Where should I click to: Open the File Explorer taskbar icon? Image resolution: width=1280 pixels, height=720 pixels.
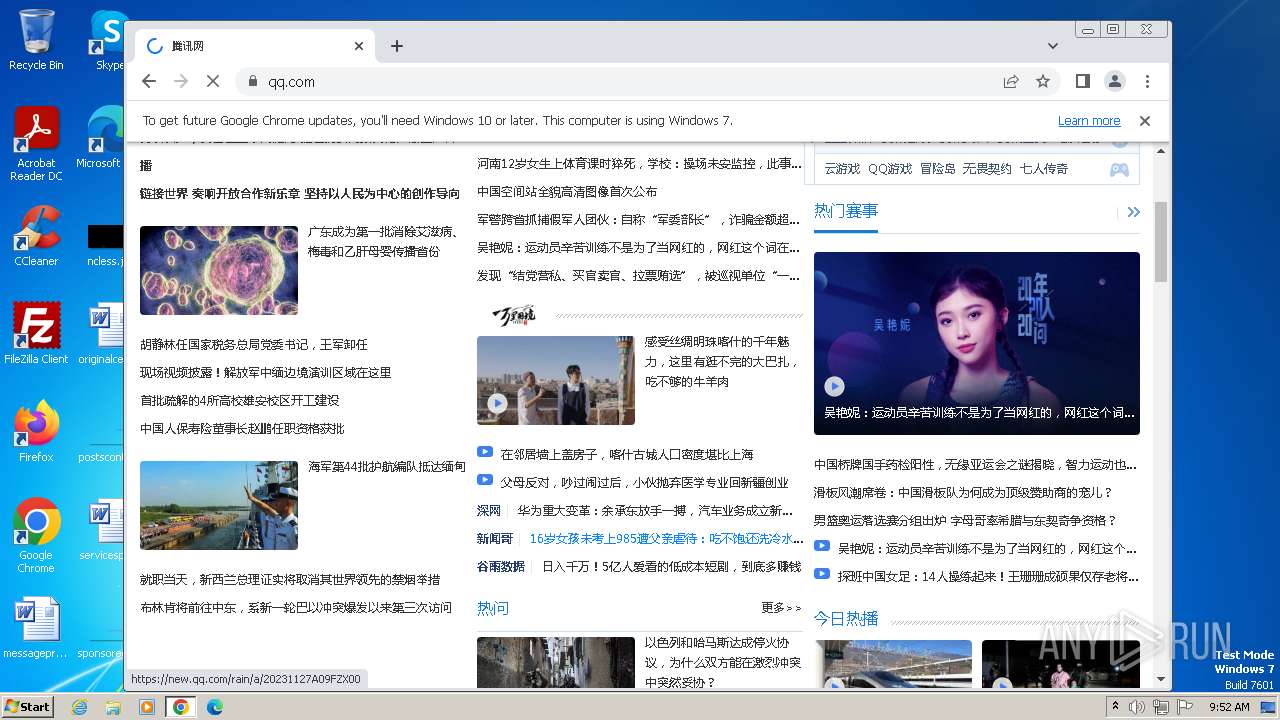point(113,707)
